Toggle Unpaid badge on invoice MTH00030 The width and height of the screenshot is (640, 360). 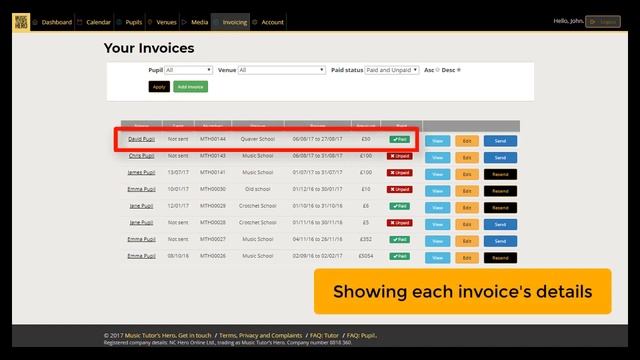(x=400, y=189)
